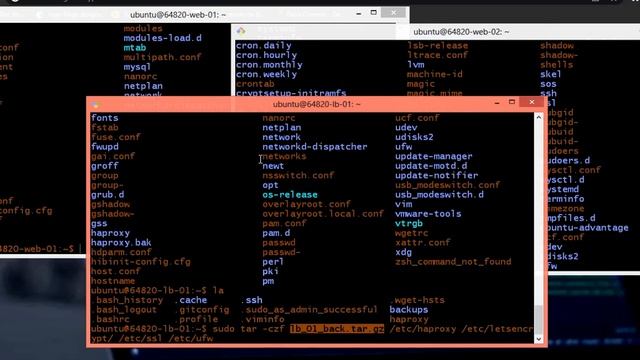
Task: Click the 'pam.d' directory entry
Action: click(276, 233)
